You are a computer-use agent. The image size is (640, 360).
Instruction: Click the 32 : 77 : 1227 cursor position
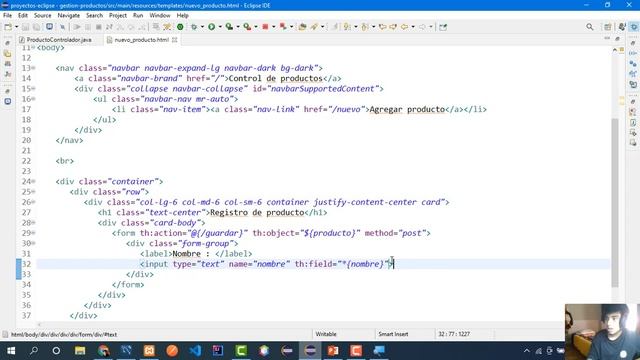[x=454, y=334]
